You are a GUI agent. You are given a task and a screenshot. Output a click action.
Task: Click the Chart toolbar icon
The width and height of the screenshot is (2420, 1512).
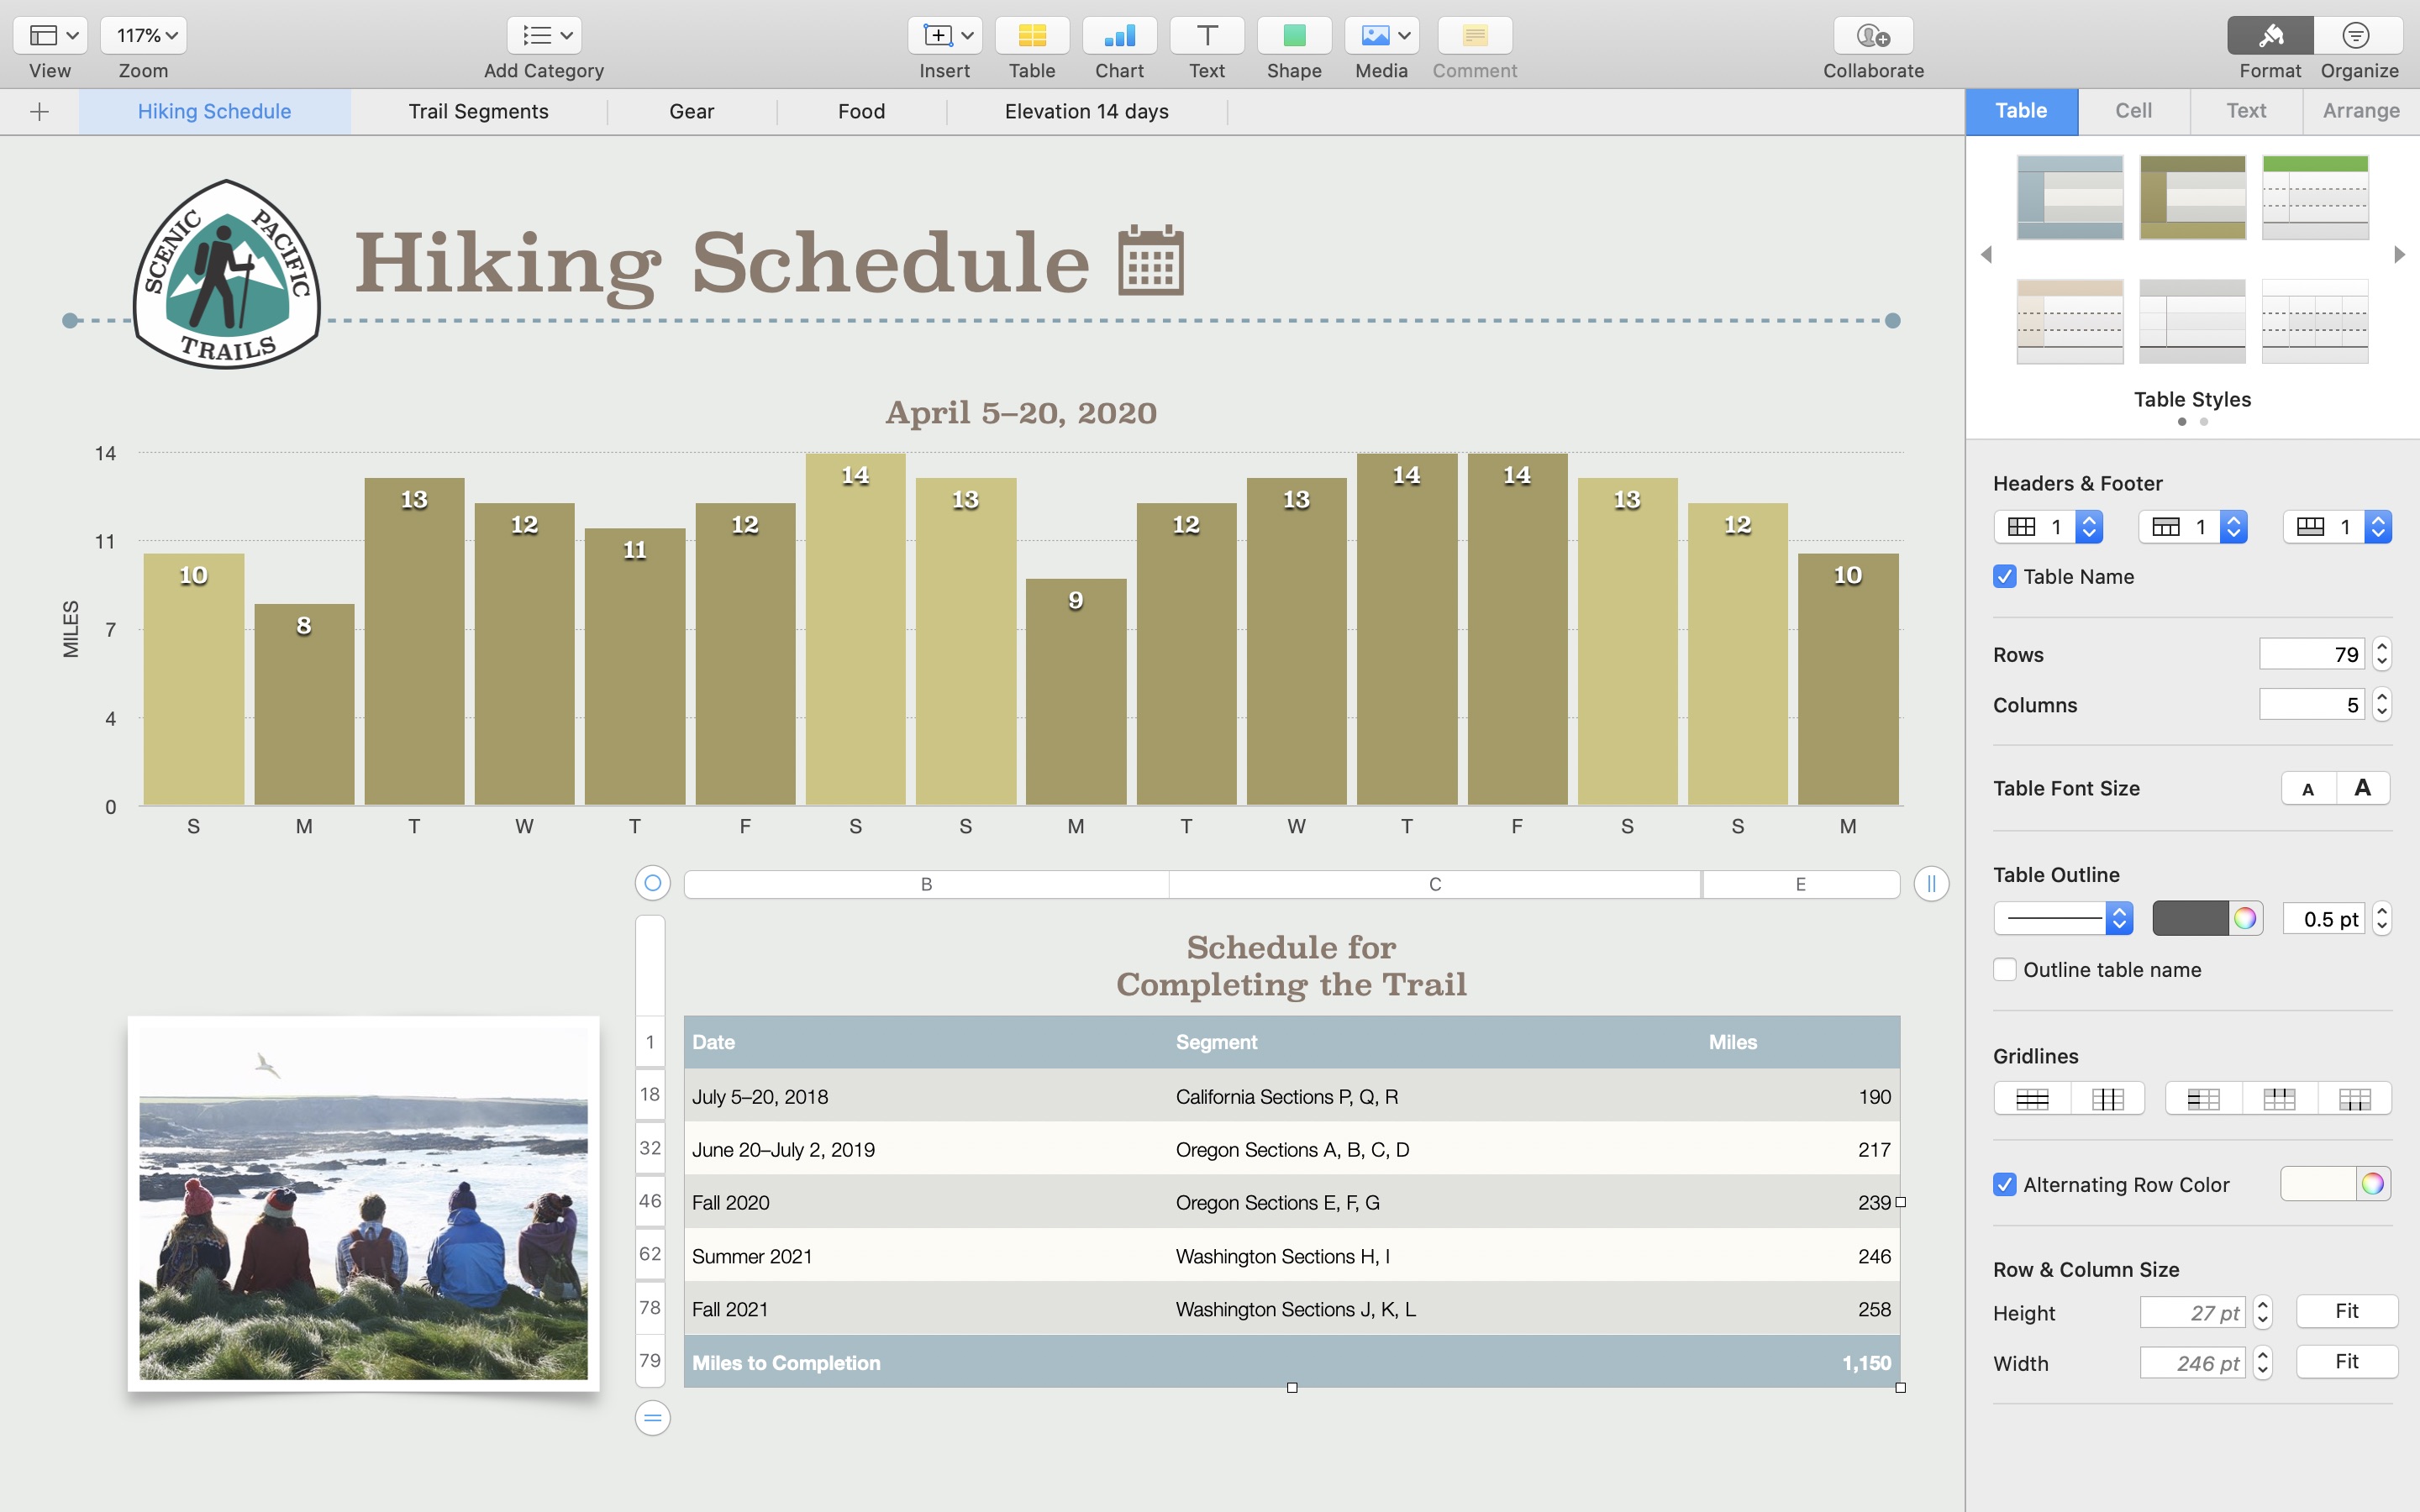coord(1120,36)
